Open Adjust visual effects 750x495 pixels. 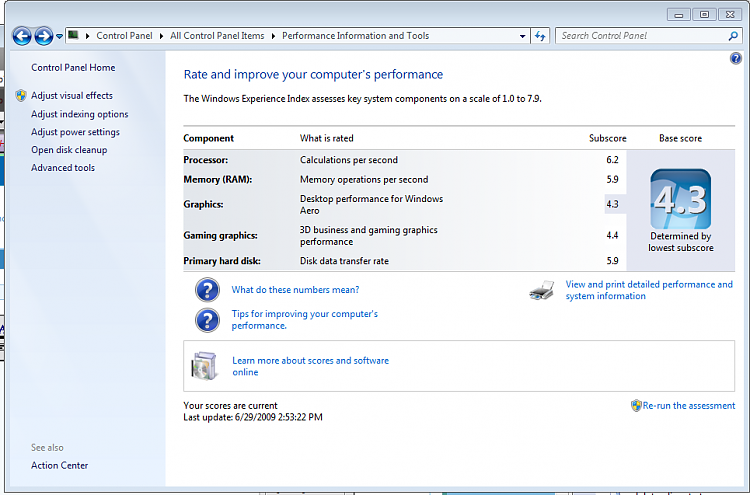[x=72, y=96]
